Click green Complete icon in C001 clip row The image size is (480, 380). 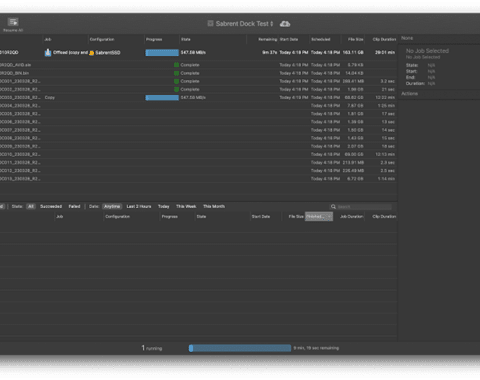tap(176, 81)
